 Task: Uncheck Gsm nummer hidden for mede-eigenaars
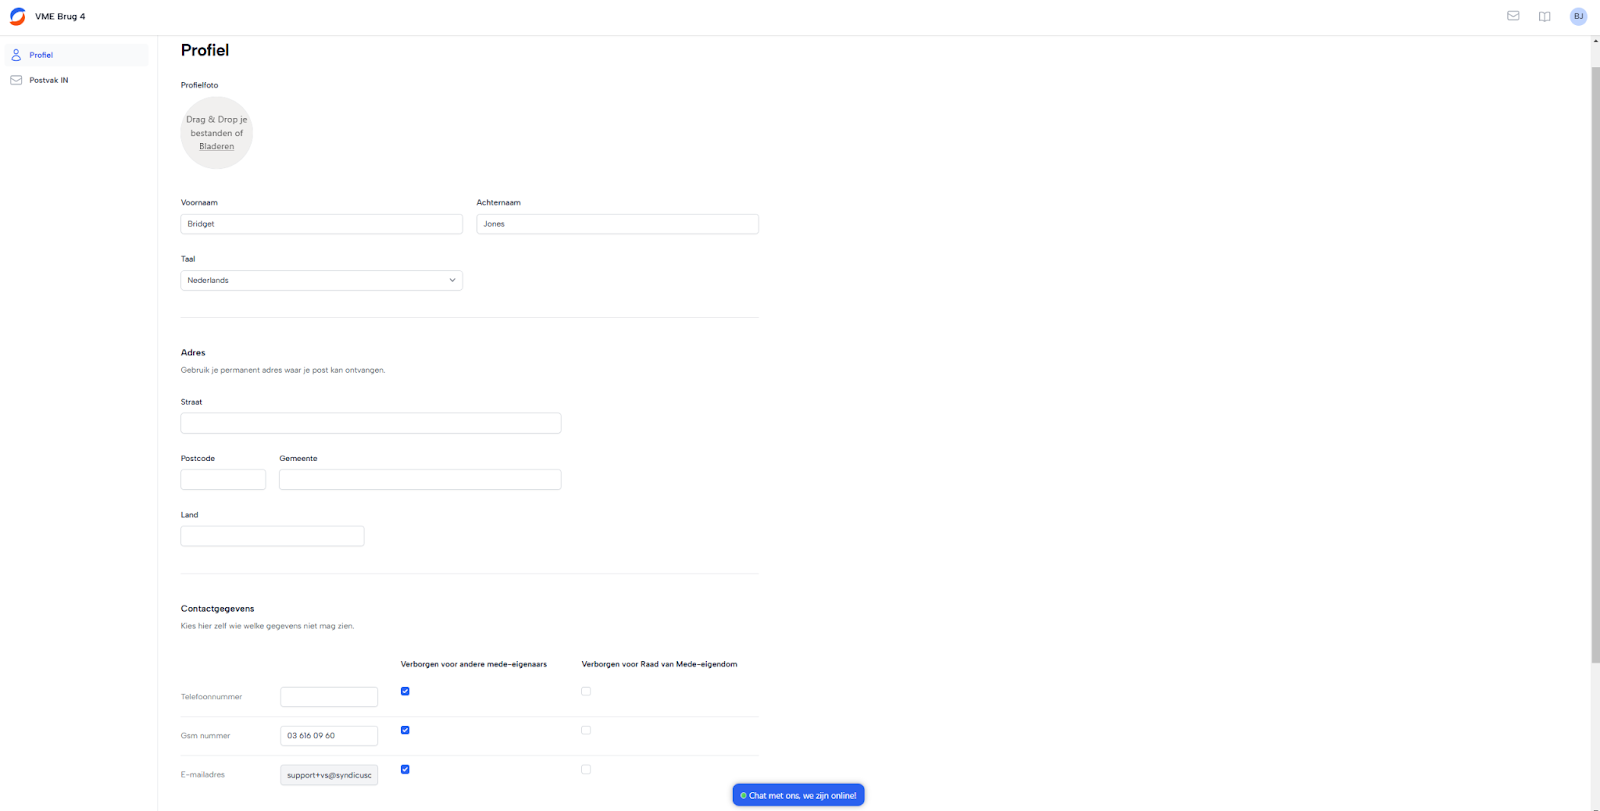[x=405, y=730]
